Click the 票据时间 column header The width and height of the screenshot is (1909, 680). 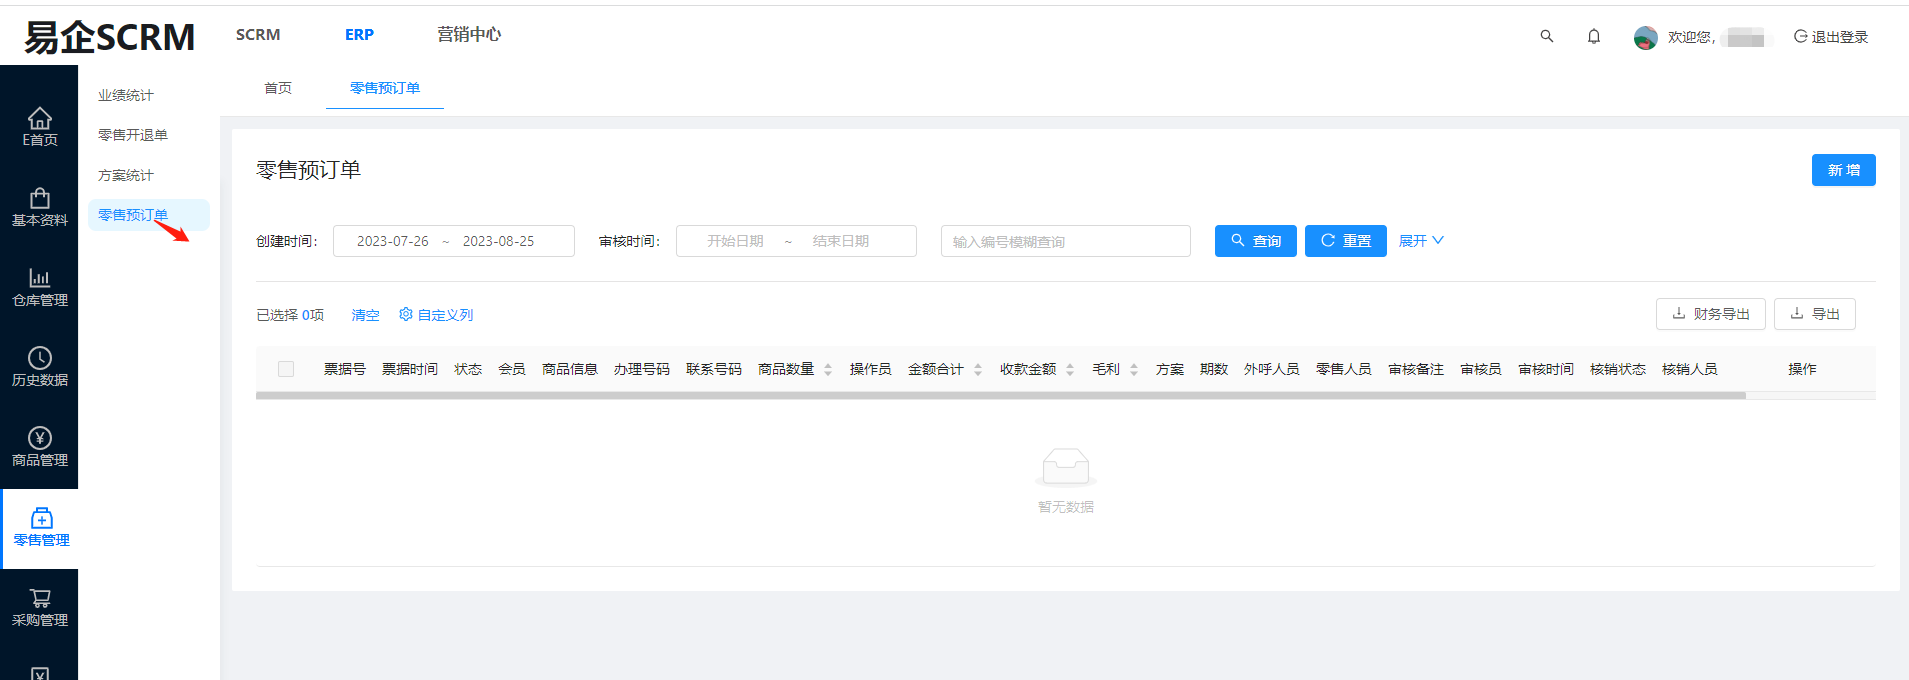click(410, 369)
